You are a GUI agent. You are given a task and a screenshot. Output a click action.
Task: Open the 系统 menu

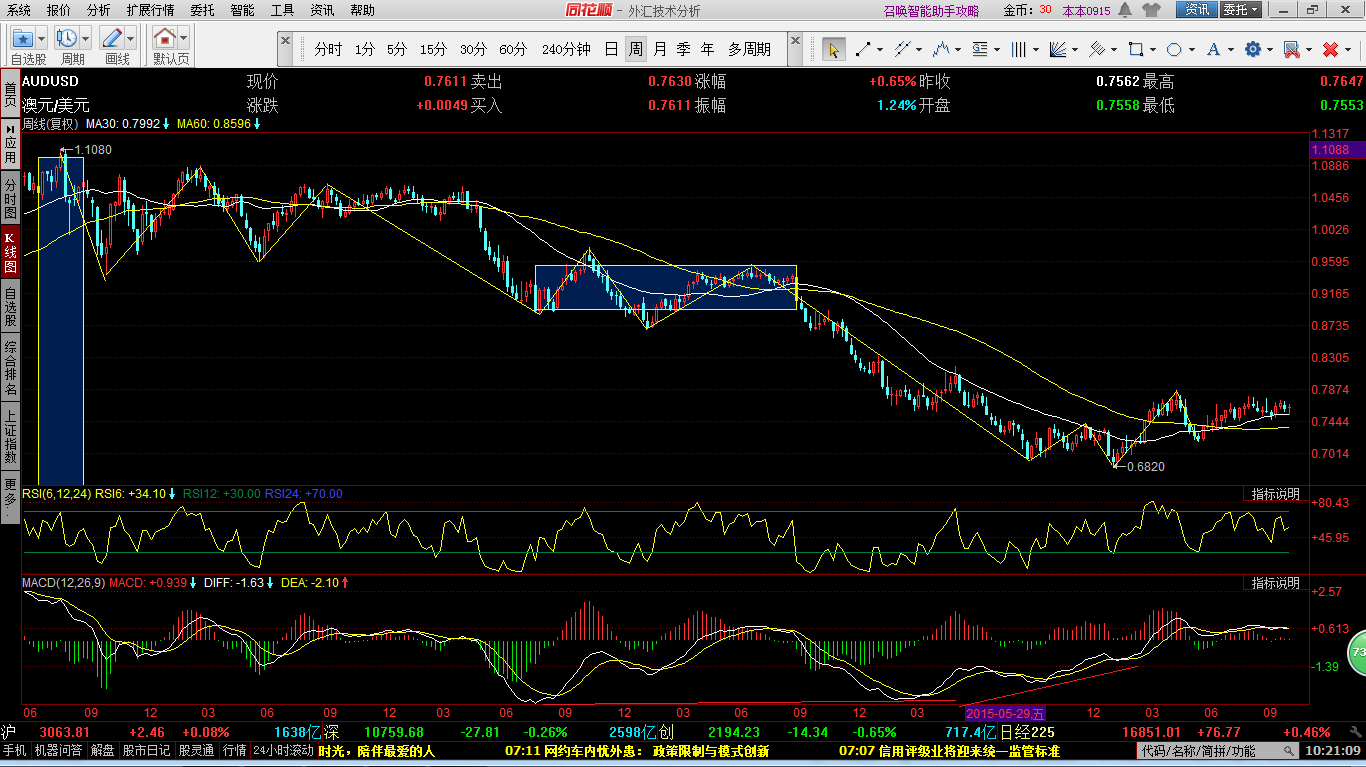[18, 10]
